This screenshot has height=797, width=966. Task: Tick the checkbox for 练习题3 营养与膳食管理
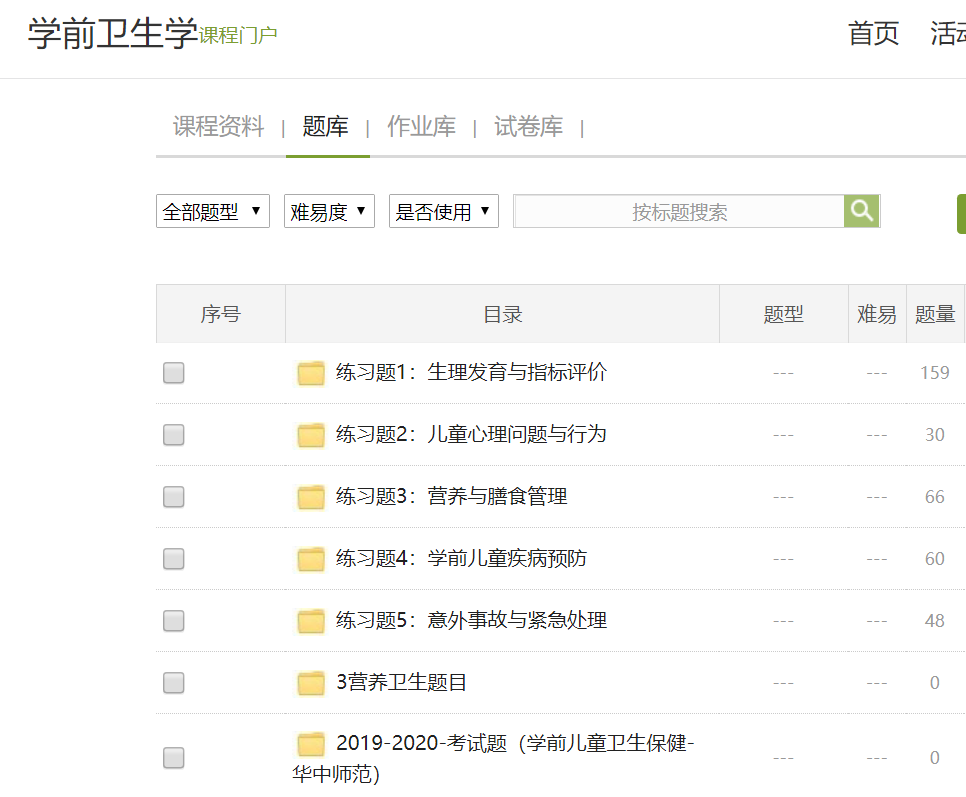(174, 497)
